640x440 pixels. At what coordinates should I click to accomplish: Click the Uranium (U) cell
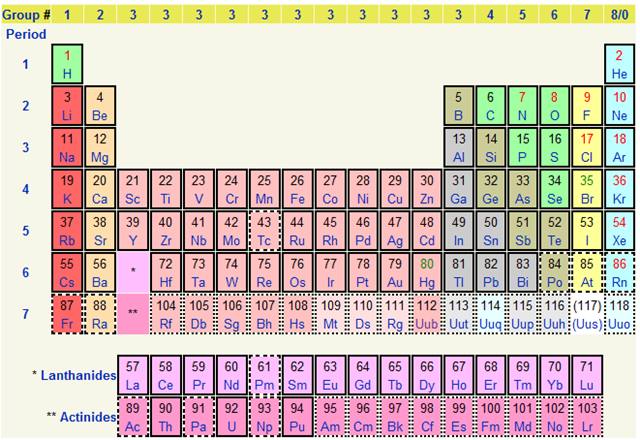(x=231, y=417)
